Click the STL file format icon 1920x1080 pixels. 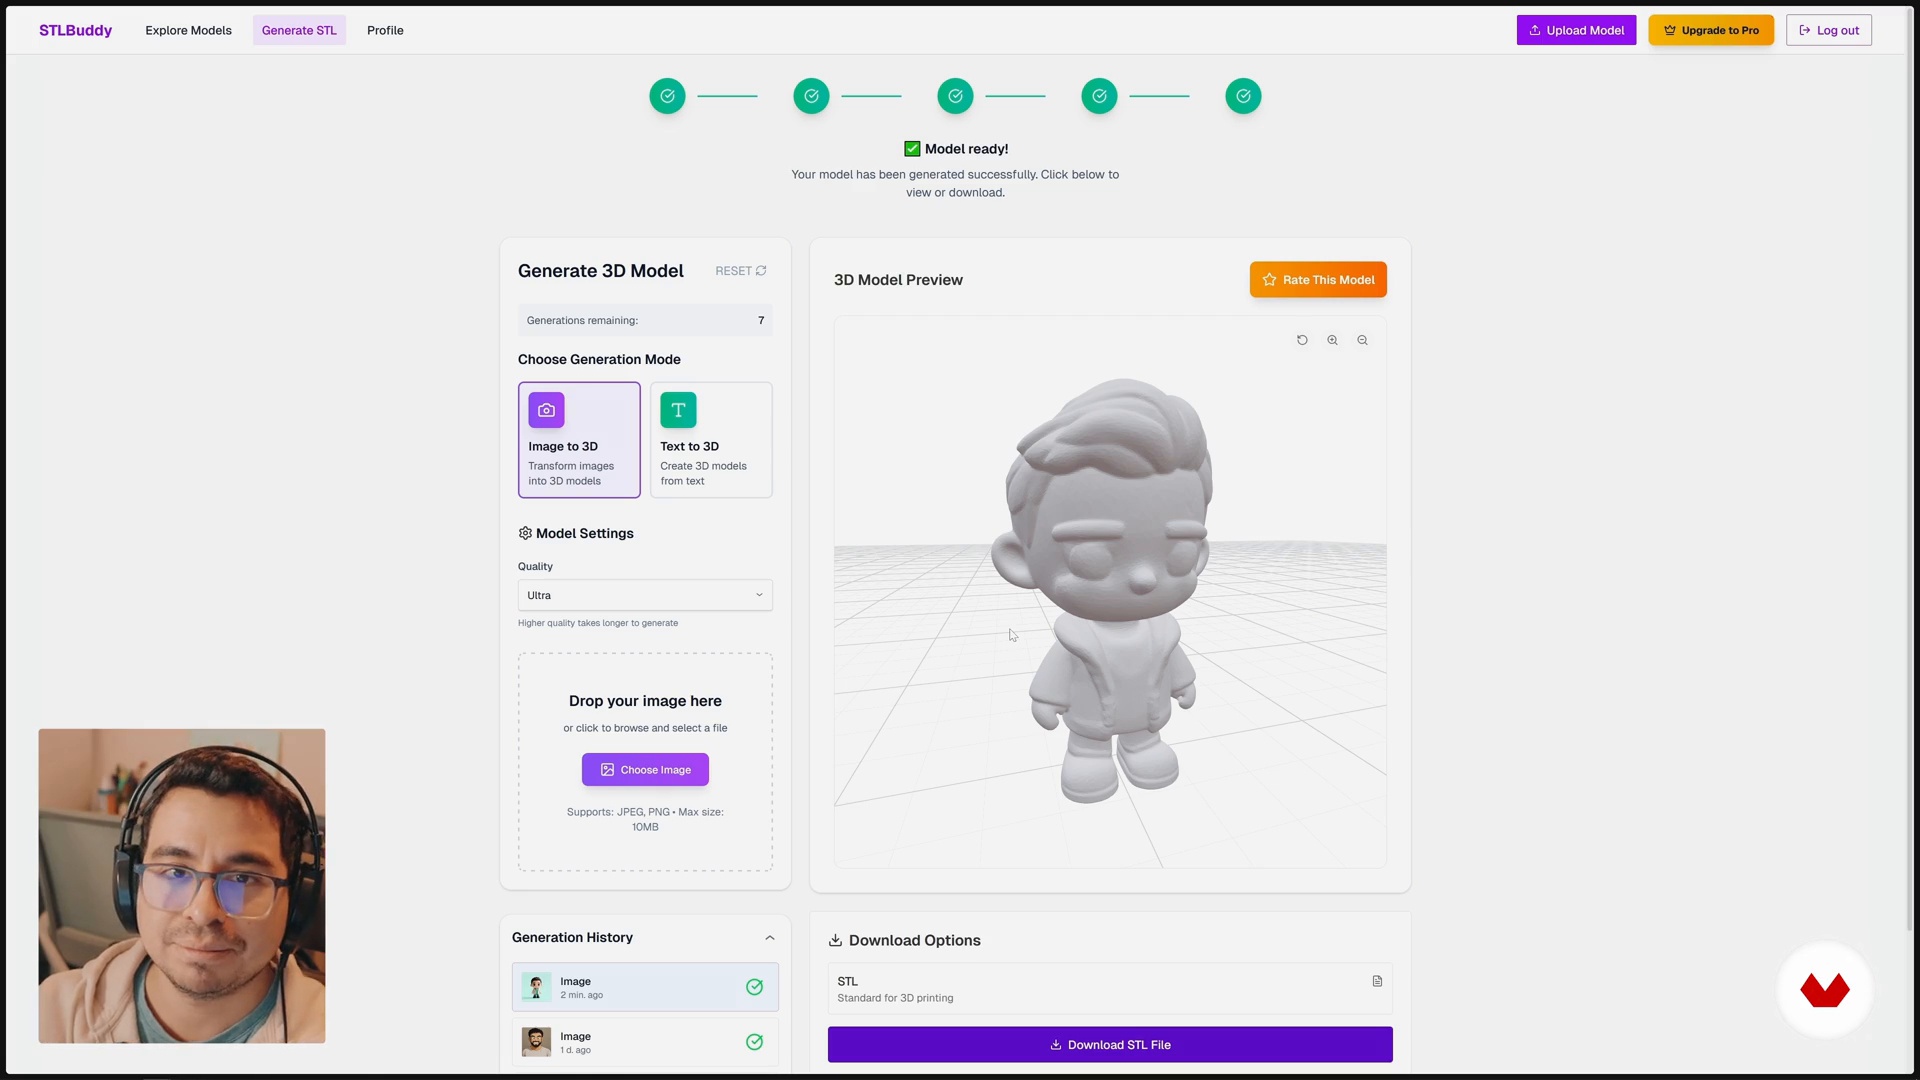(x=1377, y=981)
